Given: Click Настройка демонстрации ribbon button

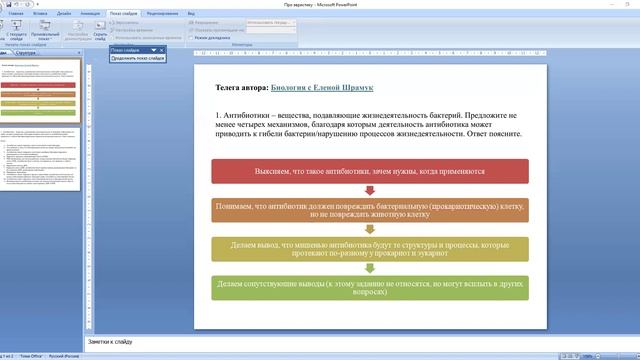Looking at the screenshot, I should point(78,30).
